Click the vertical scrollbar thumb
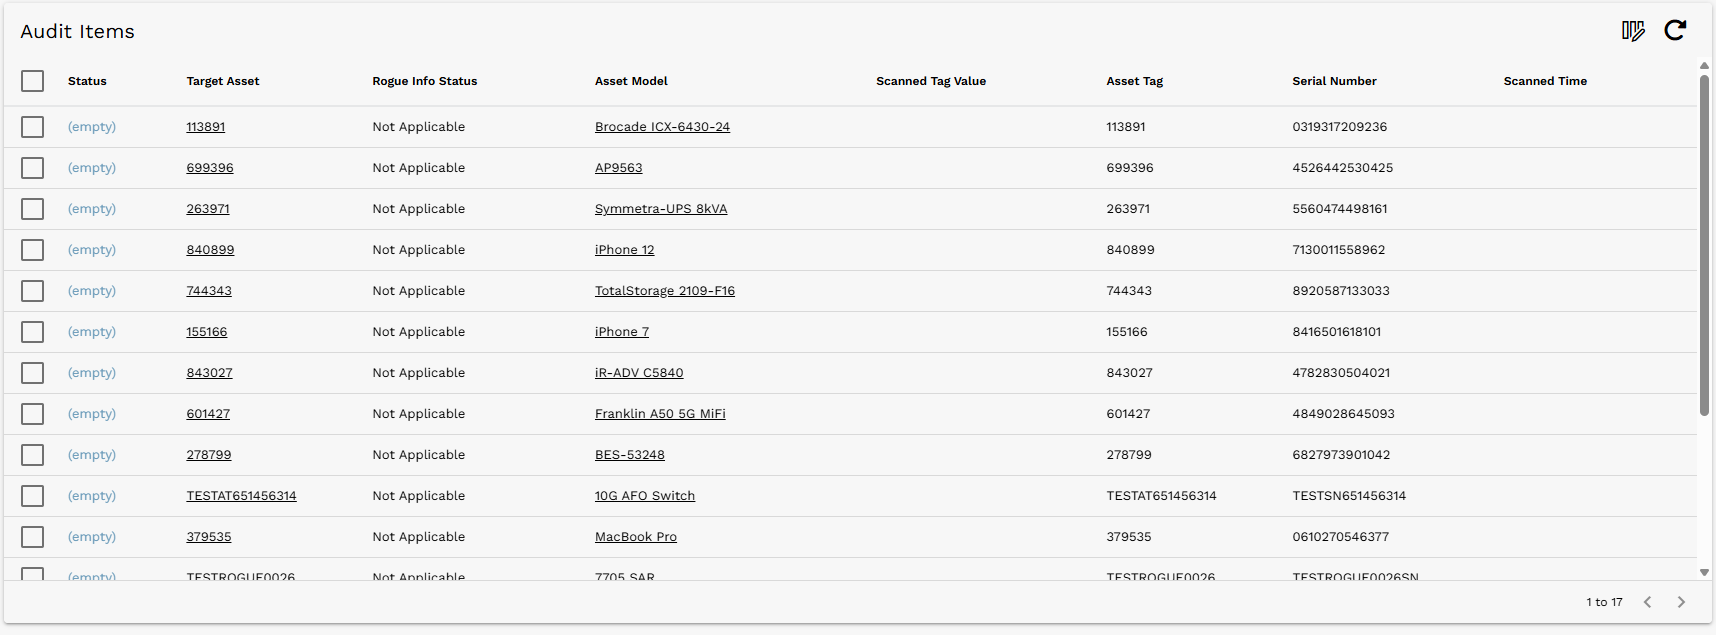Image resolution: width=1716 pixels, height=635 pixels. coord(1704,245)
